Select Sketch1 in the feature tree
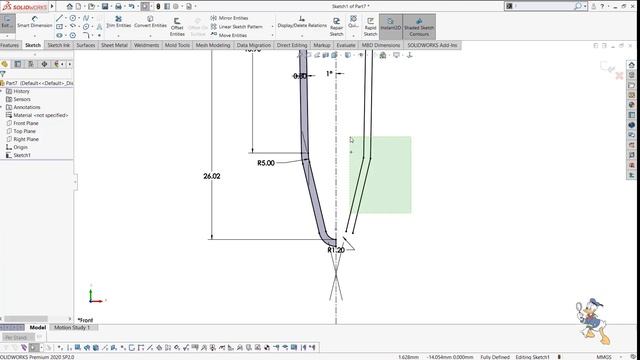Image resolution: width=640 pixels, height=360 pixels. tap(22, 155)
